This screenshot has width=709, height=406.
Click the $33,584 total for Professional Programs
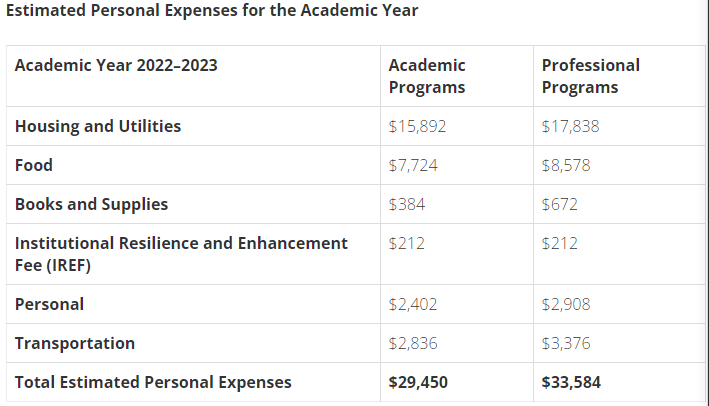[571, 382]
